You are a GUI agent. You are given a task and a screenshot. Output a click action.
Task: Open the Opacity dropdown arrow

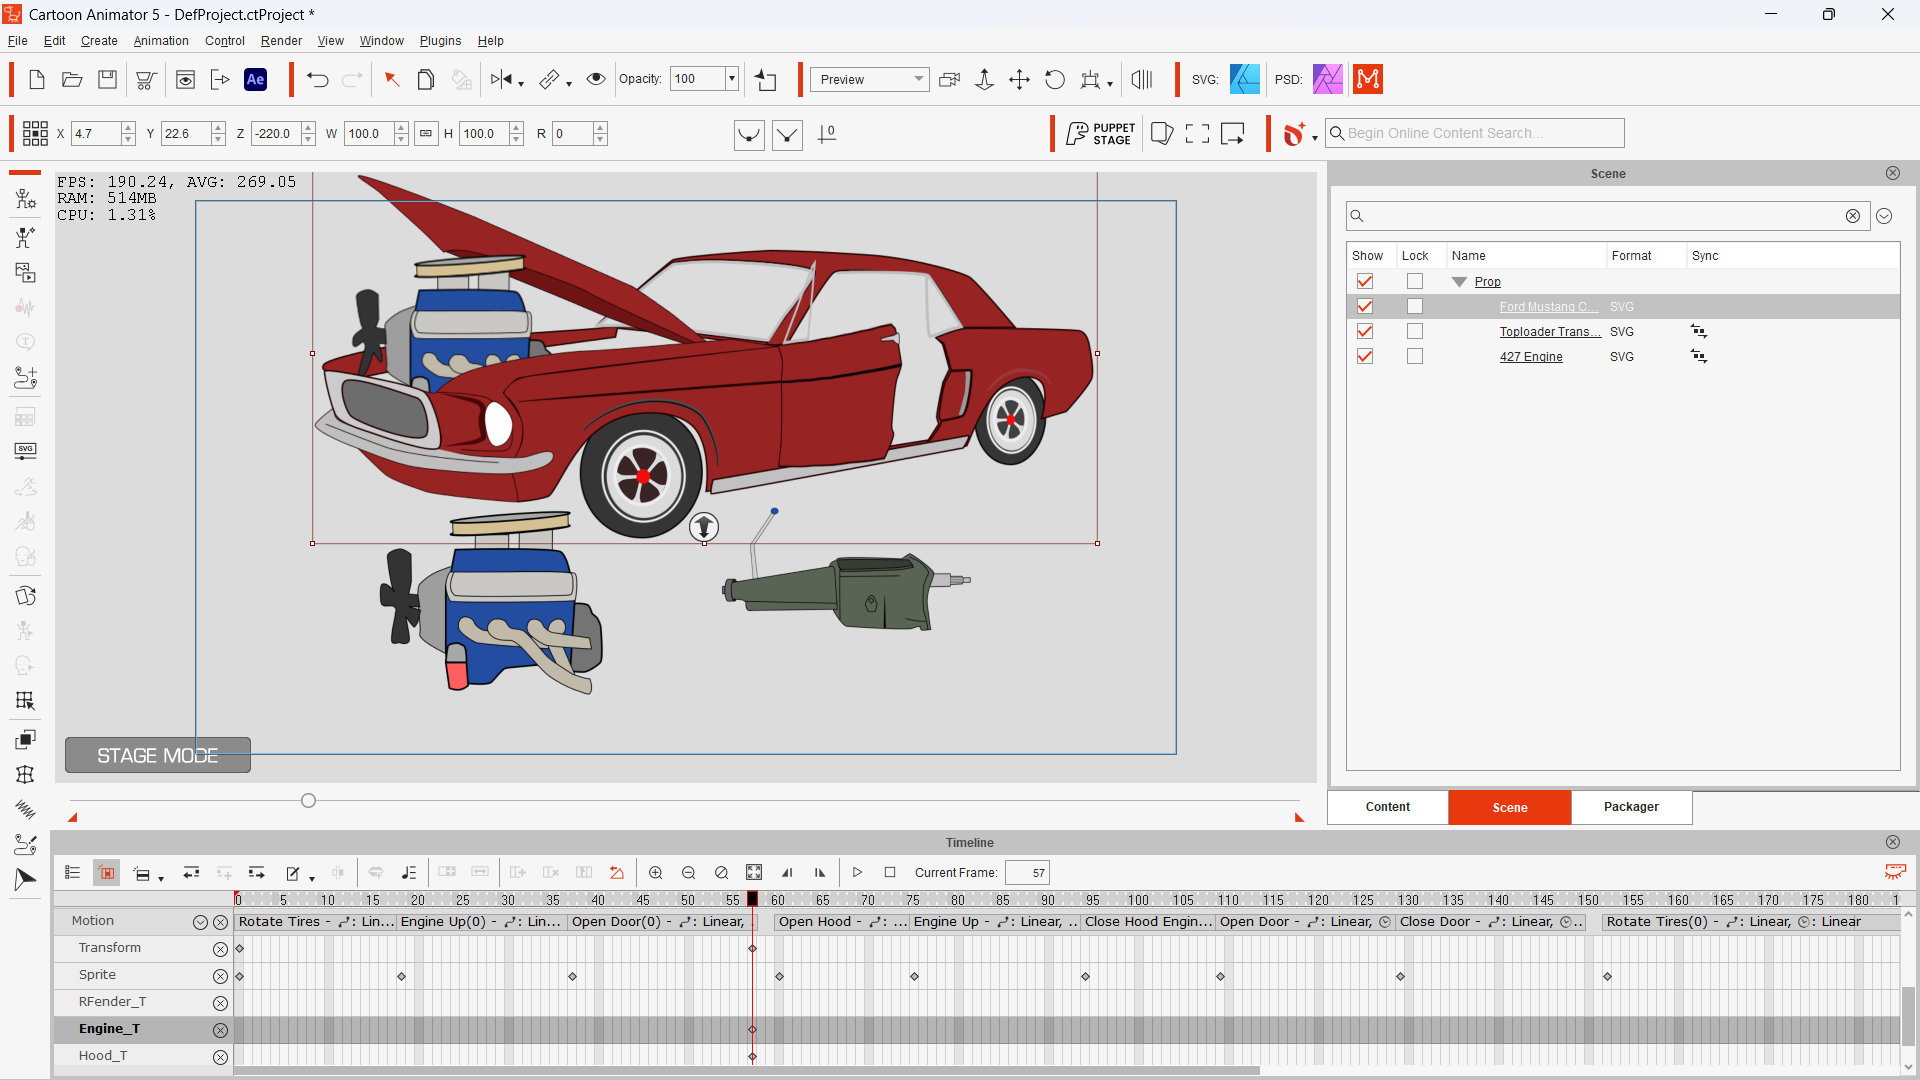coord(732,79)
